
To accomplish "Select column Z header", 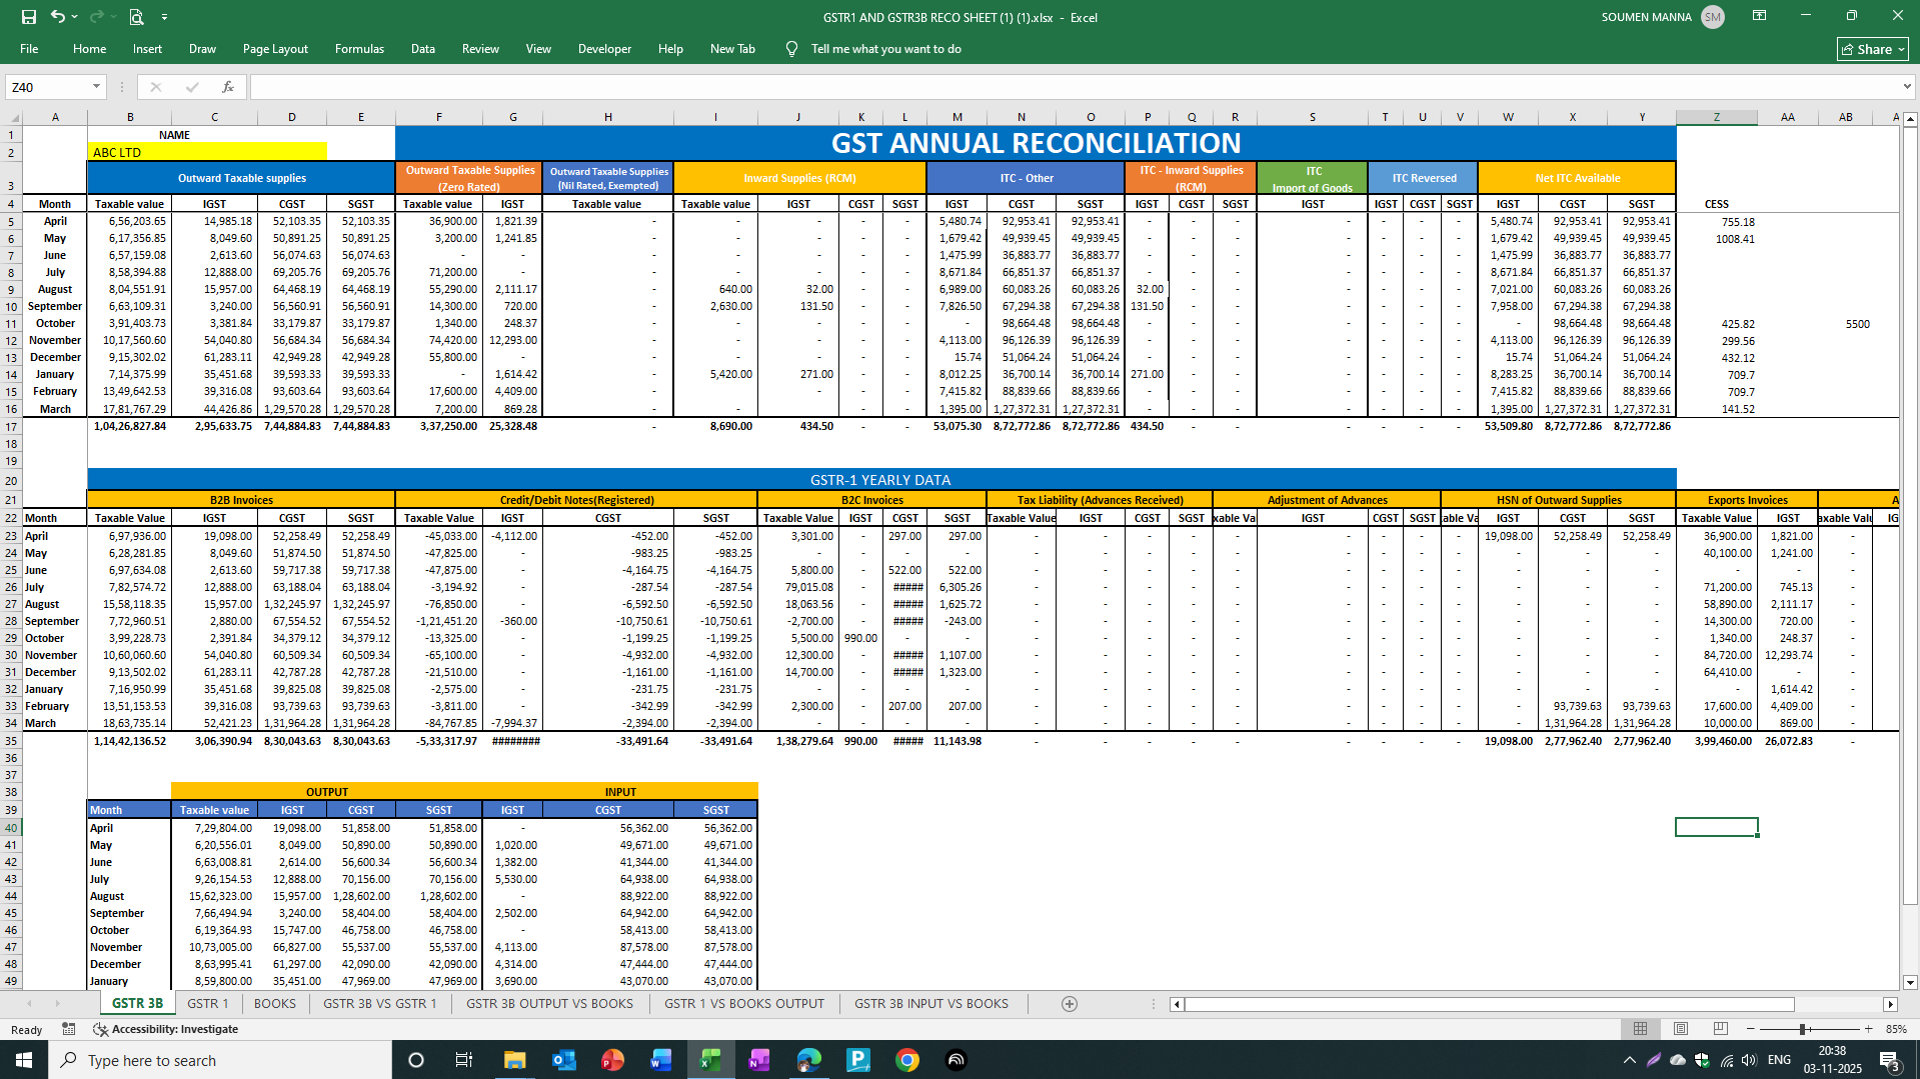I will click(1716, 117).
